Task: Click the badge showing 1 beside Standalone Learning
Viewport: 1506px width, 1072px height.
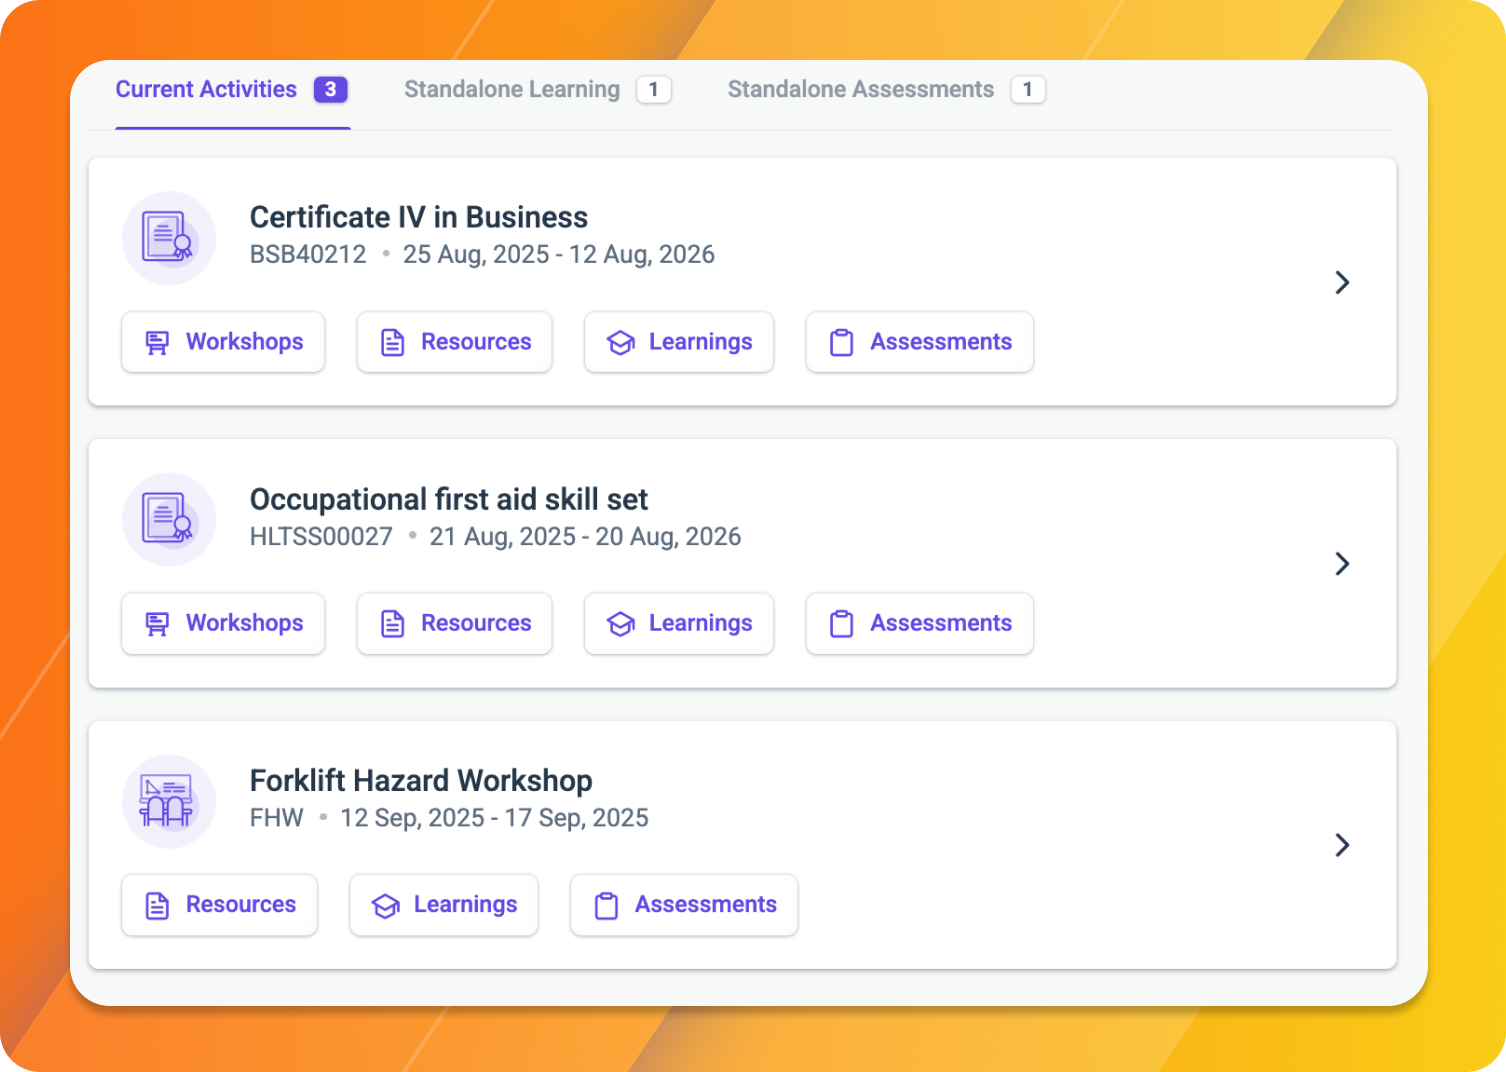Action: point(654,89)
